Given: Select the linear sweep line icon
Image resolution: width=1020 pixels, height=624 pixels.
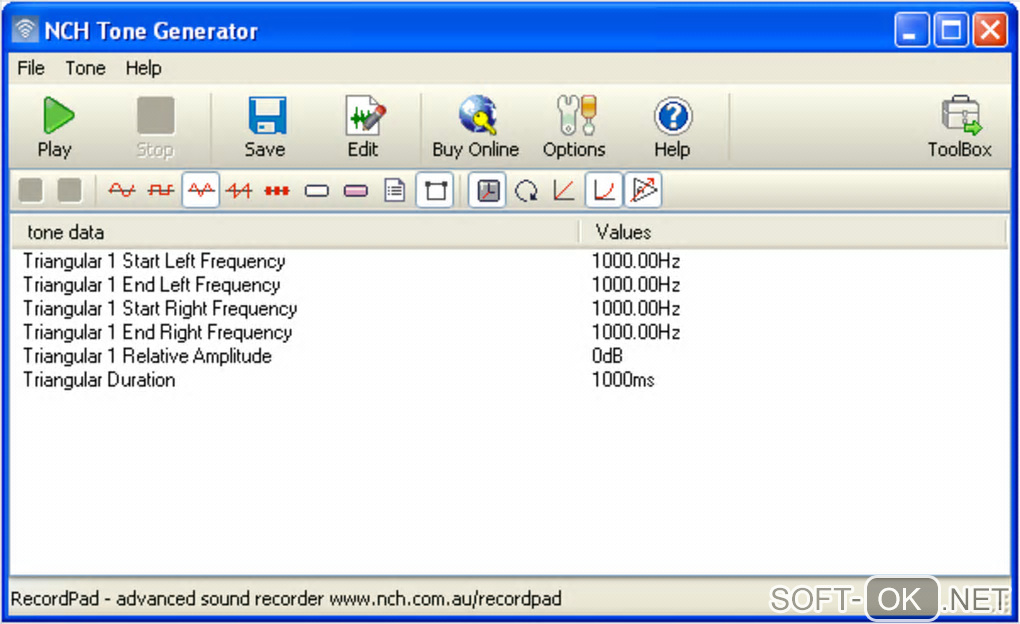Looking at the screenshot, I should [x=564, y=191].
